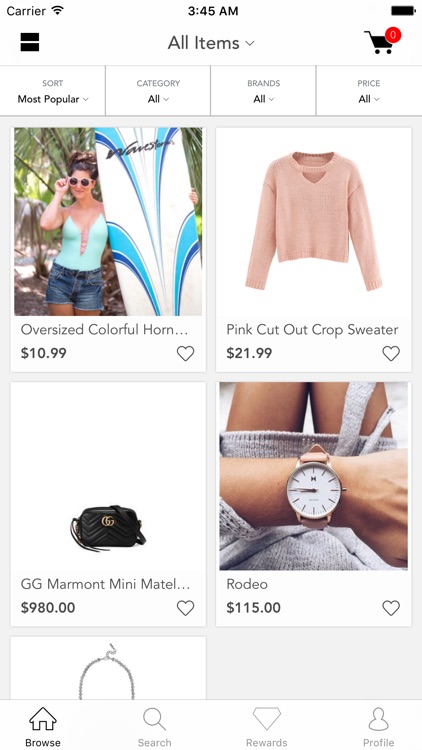
Task: Open the Pink Cut Out Crop Sweater title
Action: 312,330
